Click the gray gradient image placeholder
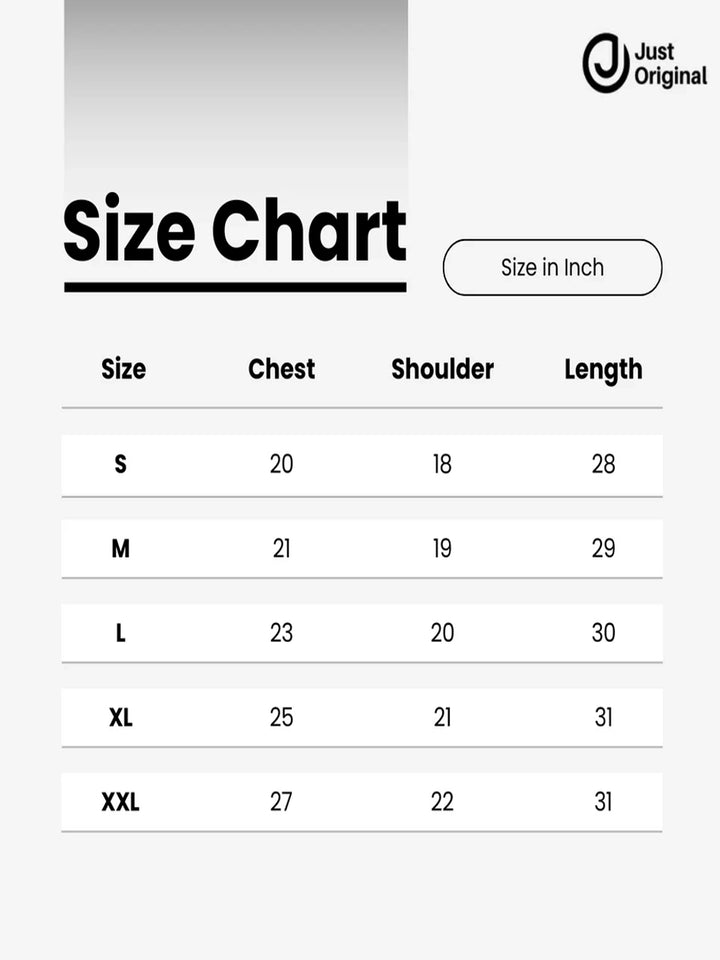The height and width of the screenshot is (960, 720). pyautogui.click(x=236, y=98)
